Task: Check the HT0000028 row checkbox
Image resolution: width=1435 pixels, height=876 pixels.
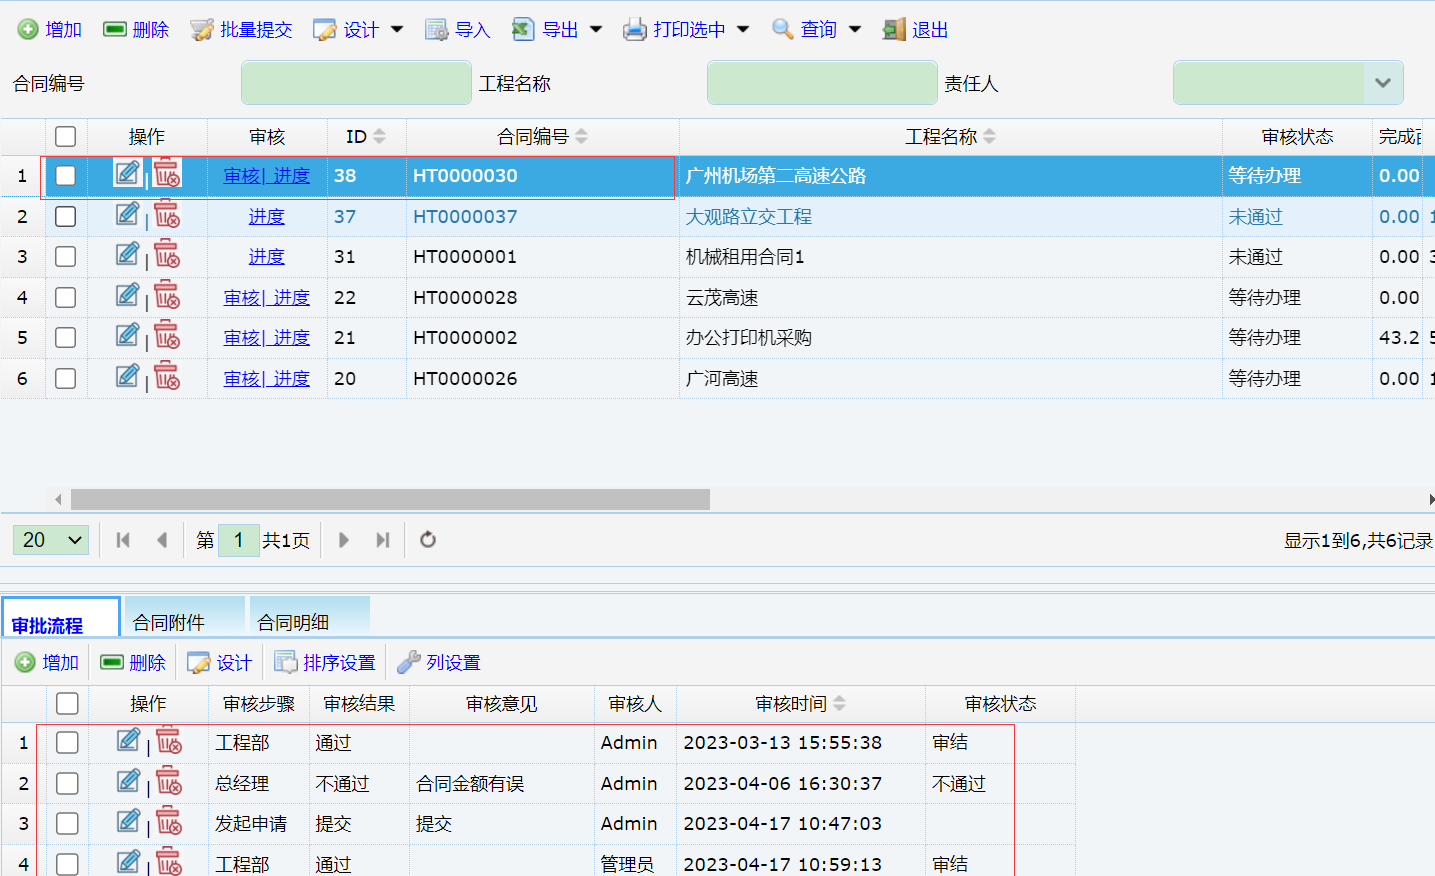Action: [x=66, y=297]
